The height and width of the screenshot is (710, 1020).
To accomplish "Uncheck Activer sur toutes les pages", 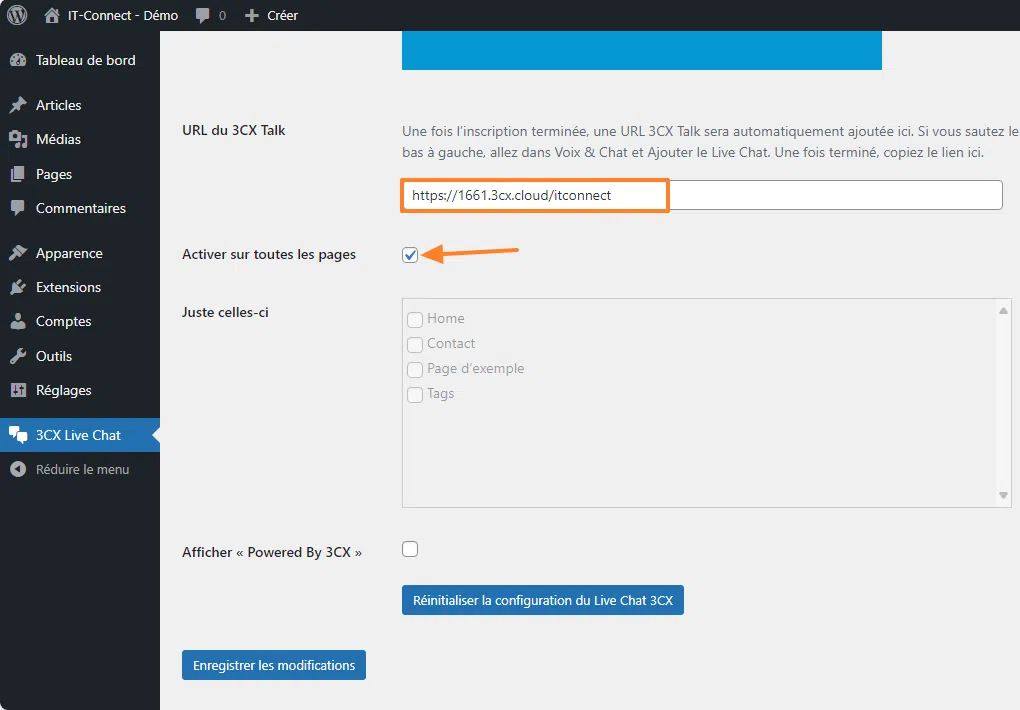I will click(x=410, y=255).
